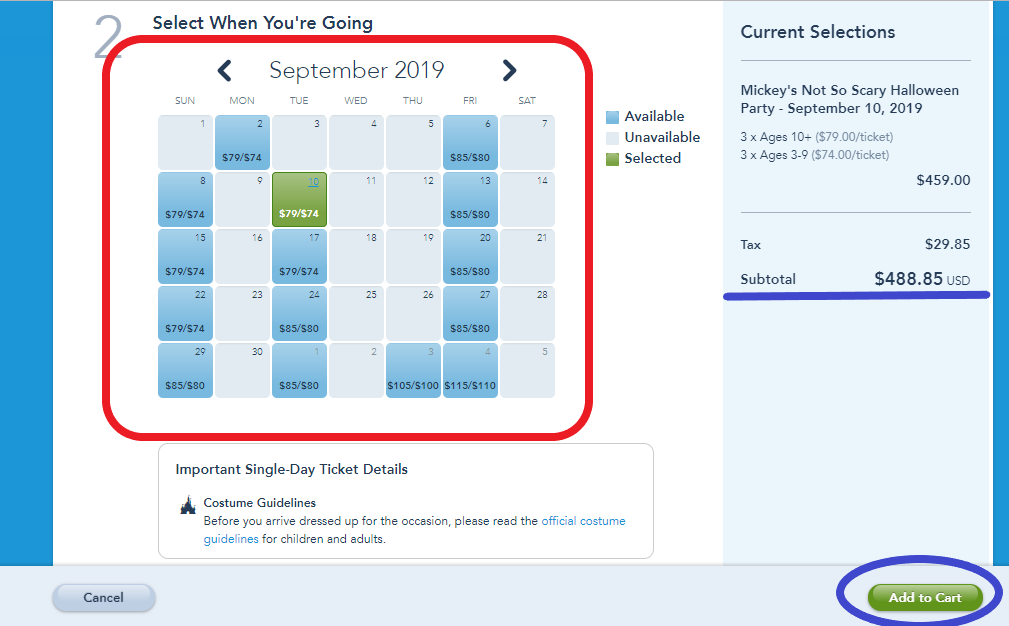Viewport: 1009px width, 626px height.
Task: Click the castle icon beside Costume Guidelines
Action: [187, 505]
